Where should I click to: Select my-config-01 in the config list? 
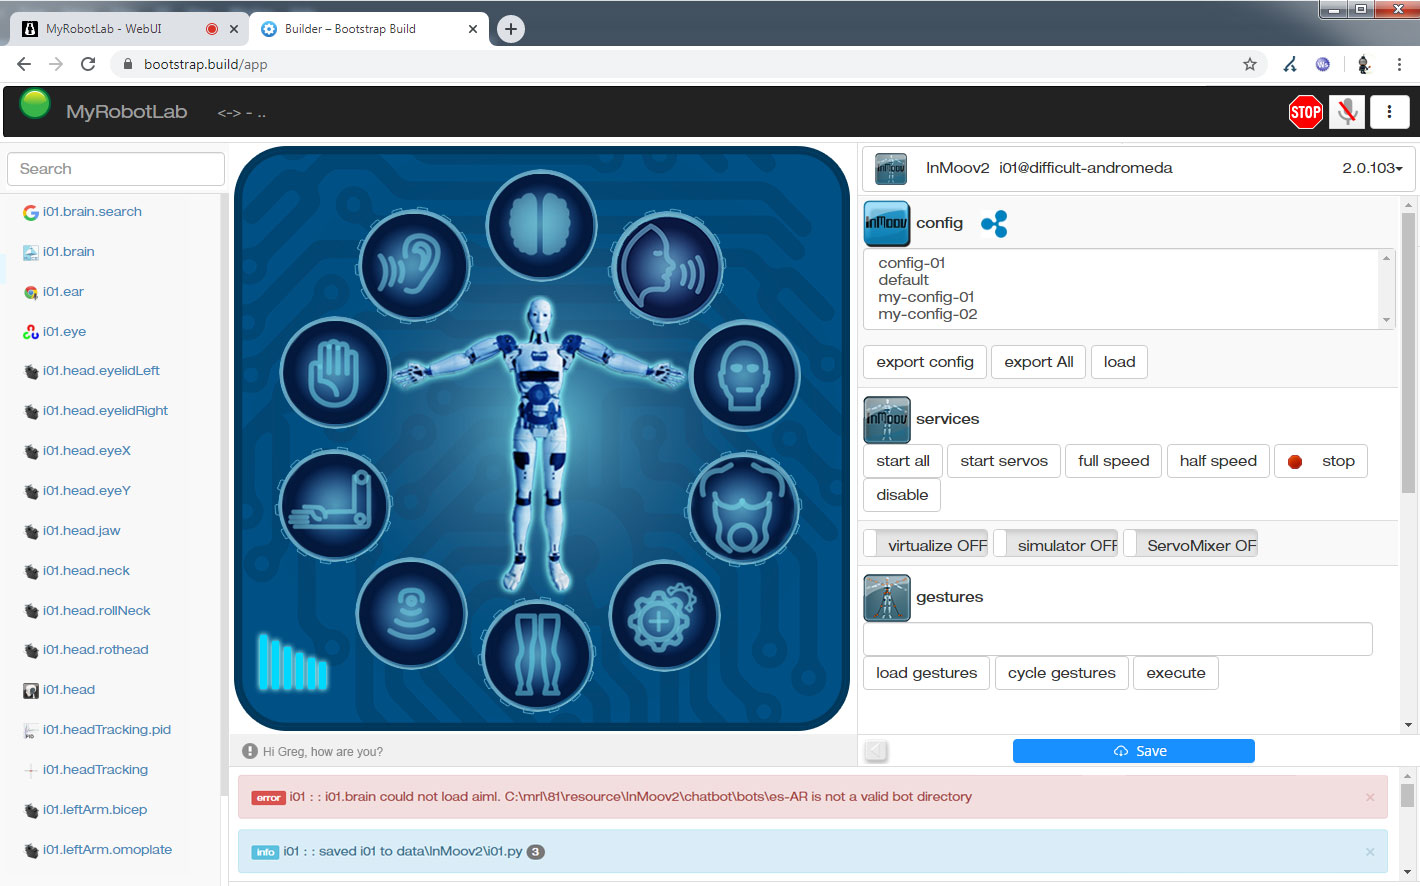(926, 297)
